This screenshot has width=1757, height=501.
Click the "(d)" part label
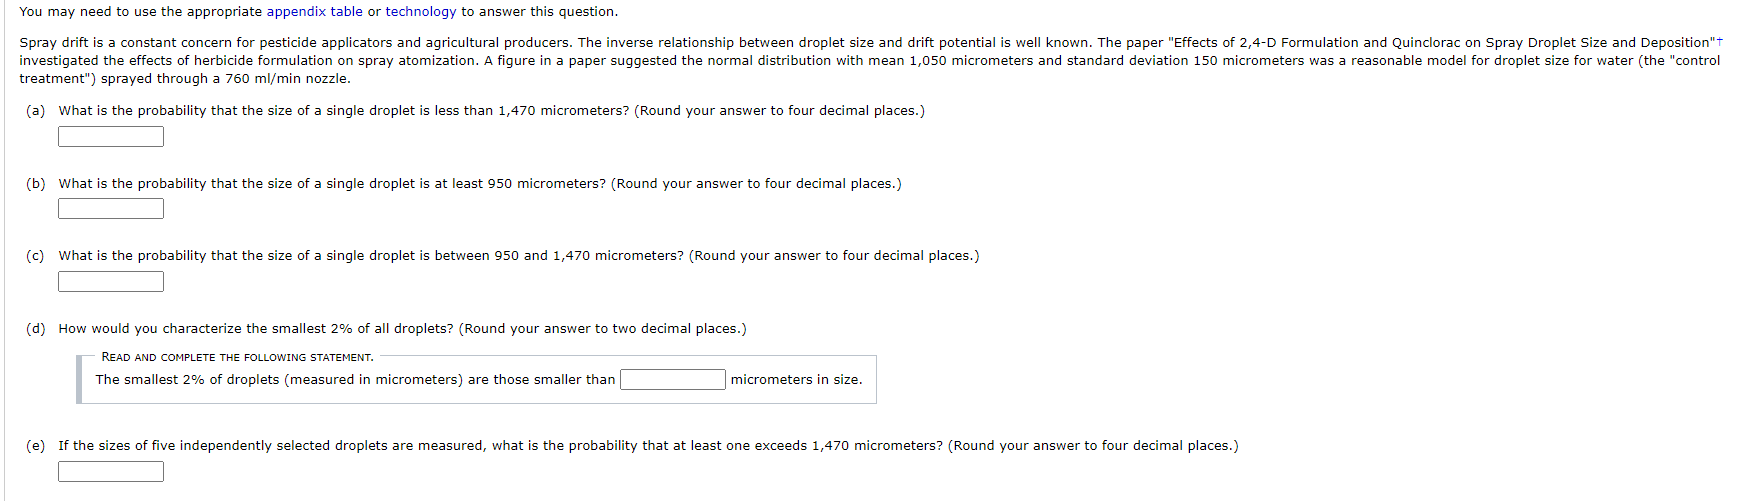point(36,329)
